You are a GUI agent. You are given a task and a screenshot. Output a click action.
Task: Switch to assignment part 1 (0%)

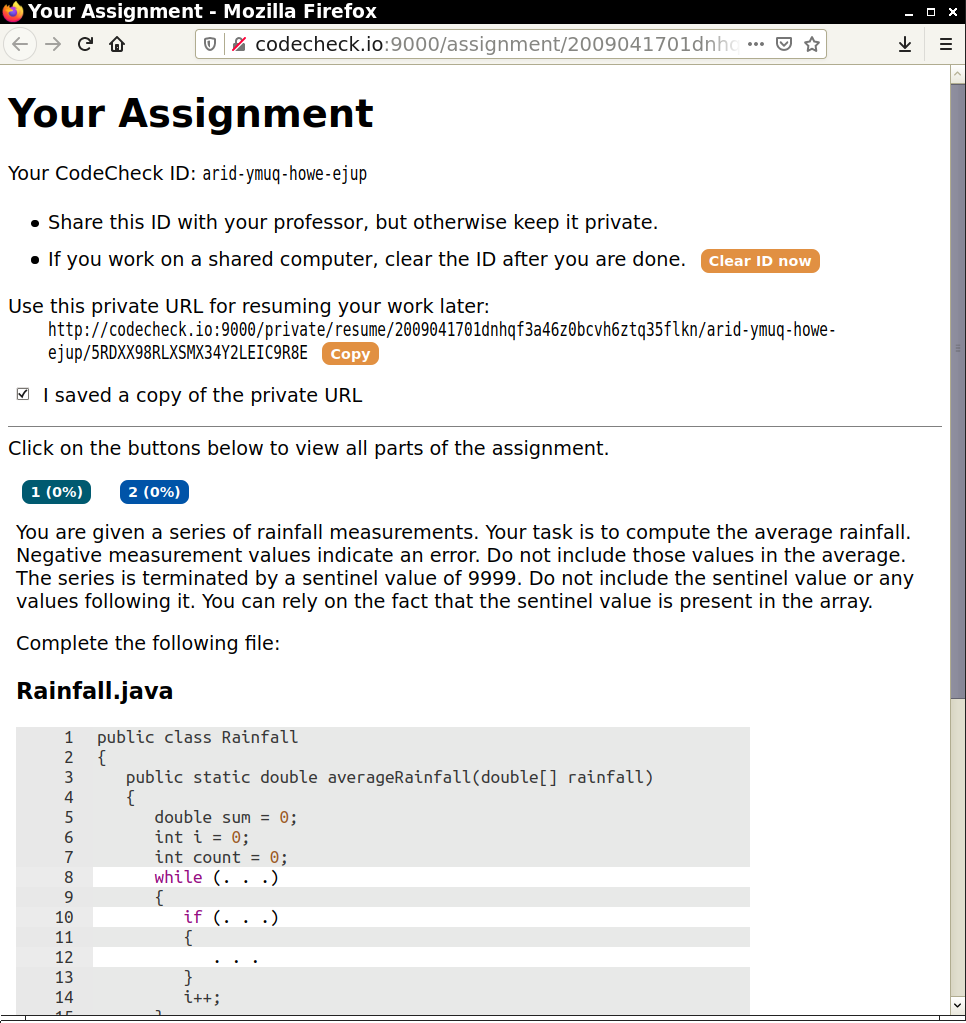click(56, 492)
